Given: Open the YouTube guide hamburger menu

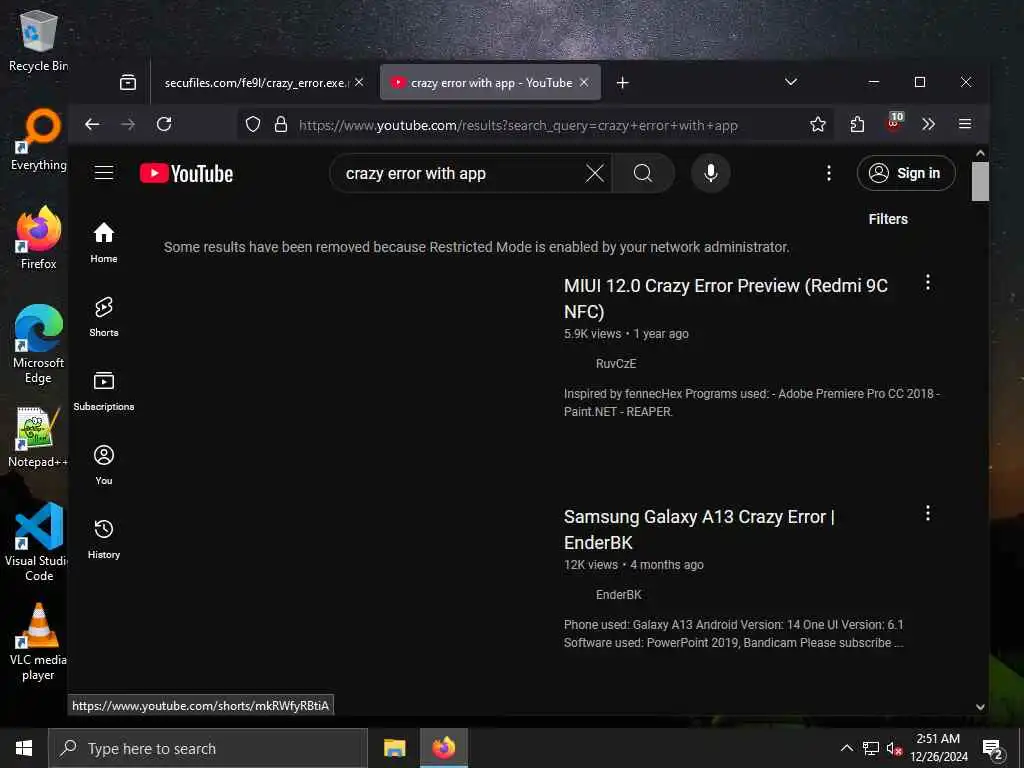Looking at the screenshot, I should 104,173.
